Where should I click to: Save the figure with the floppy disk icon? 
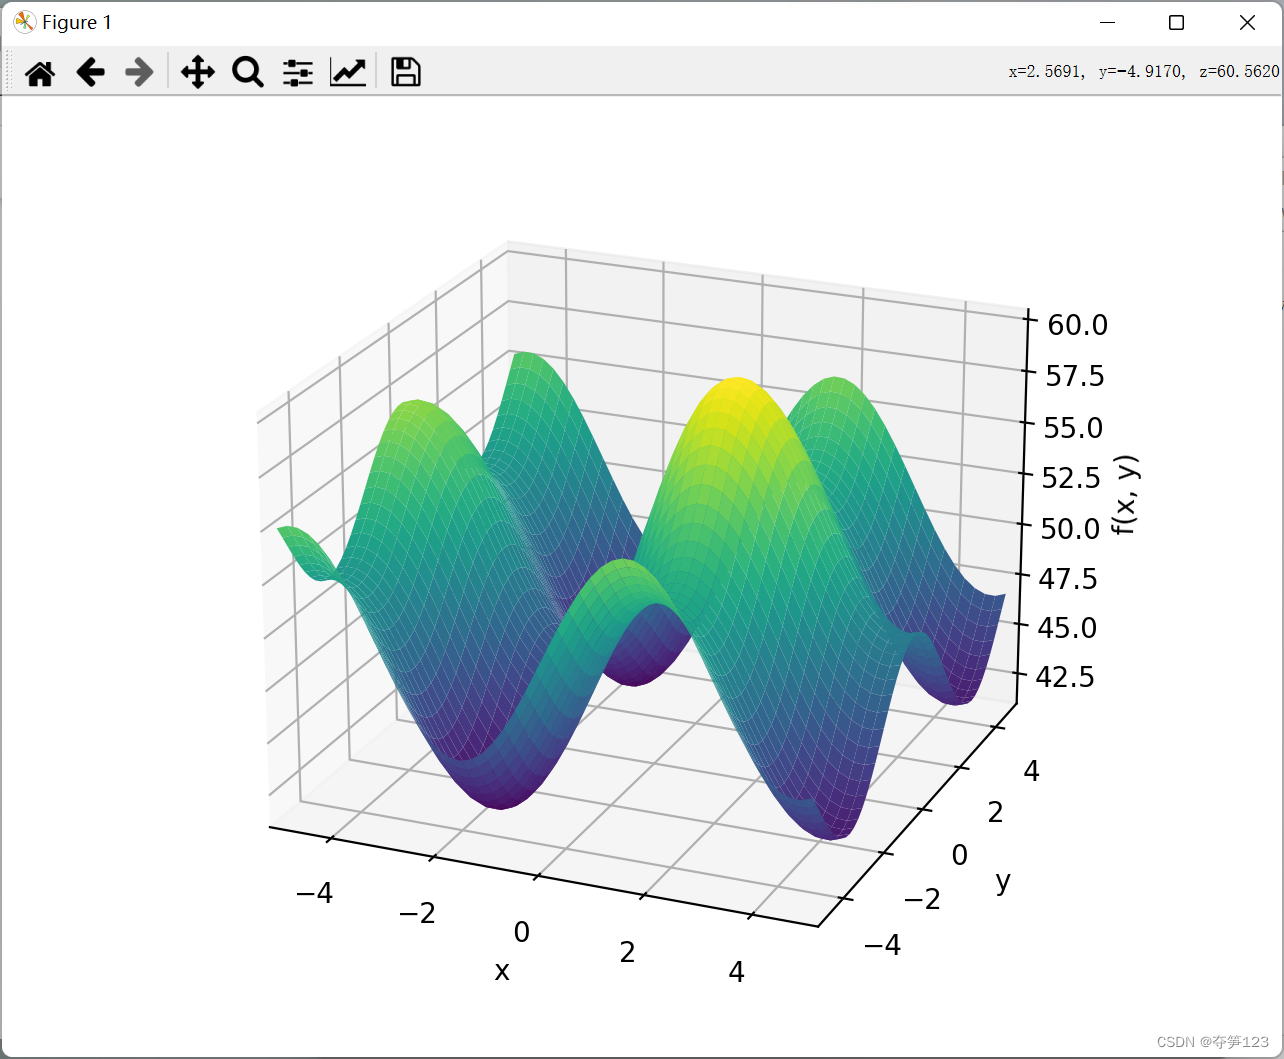point(405,72)
